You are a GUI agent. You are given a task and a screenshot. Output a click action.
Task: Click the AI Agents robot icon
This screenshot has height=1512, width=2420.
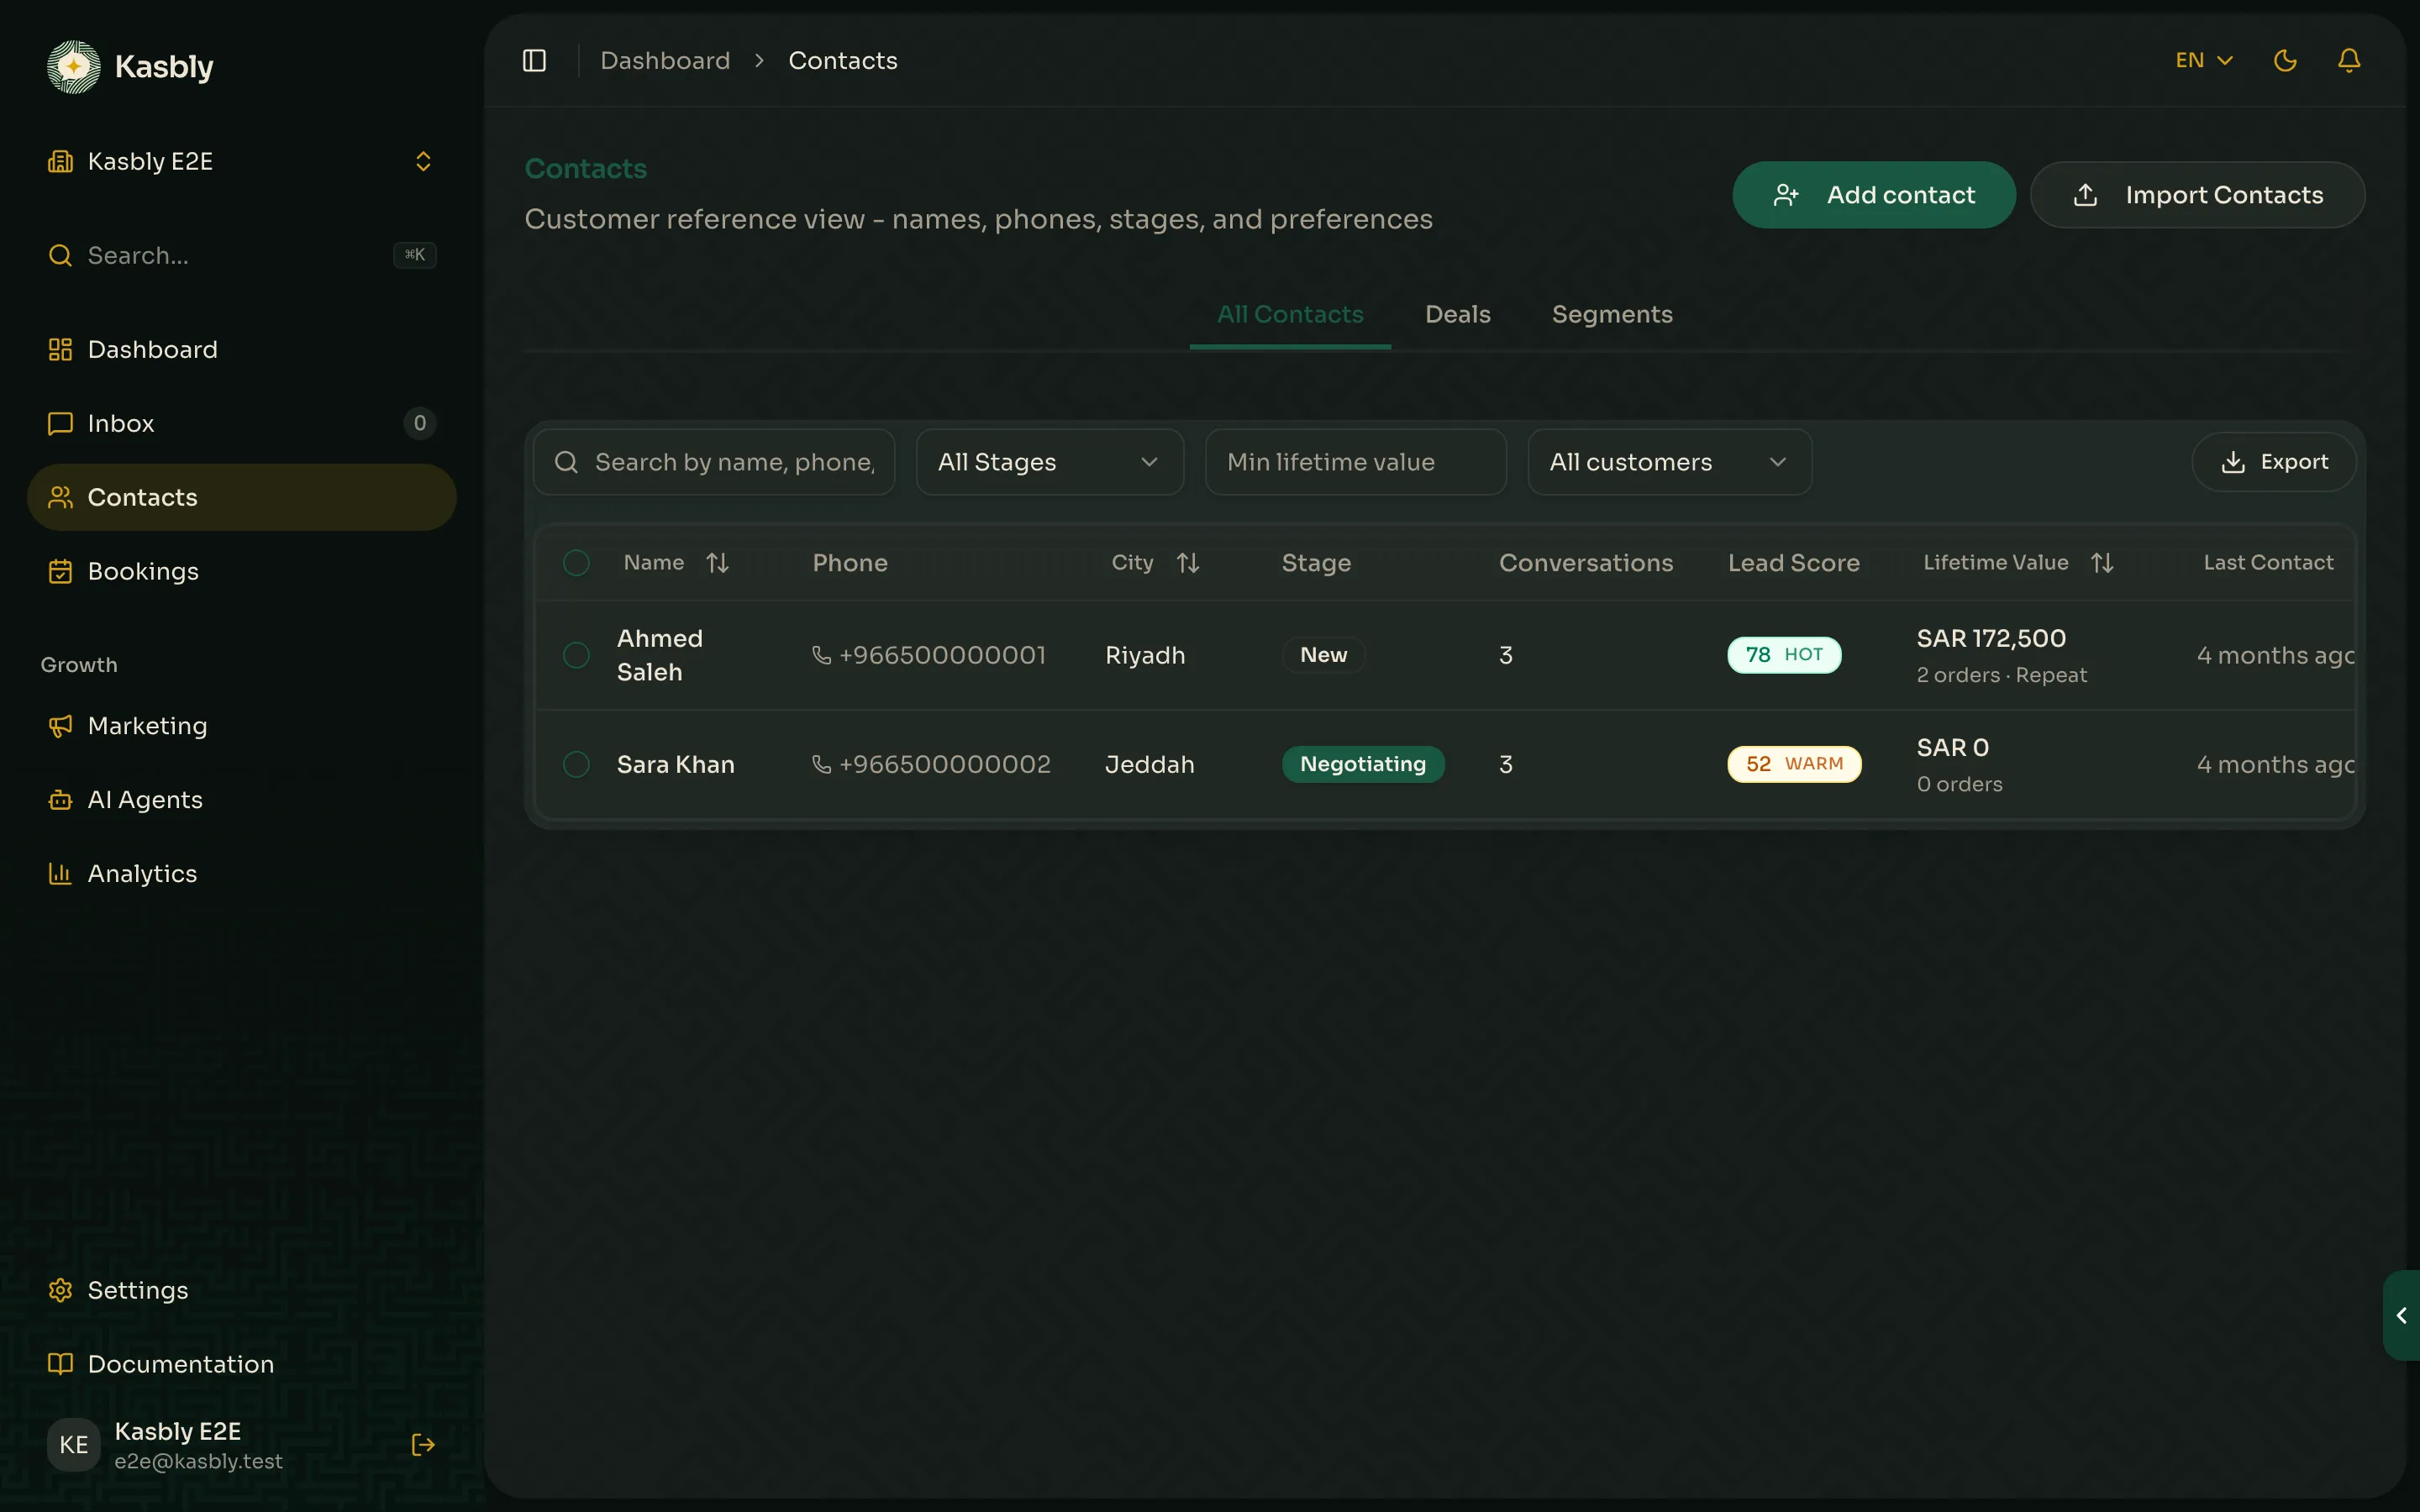coord(60,800)
